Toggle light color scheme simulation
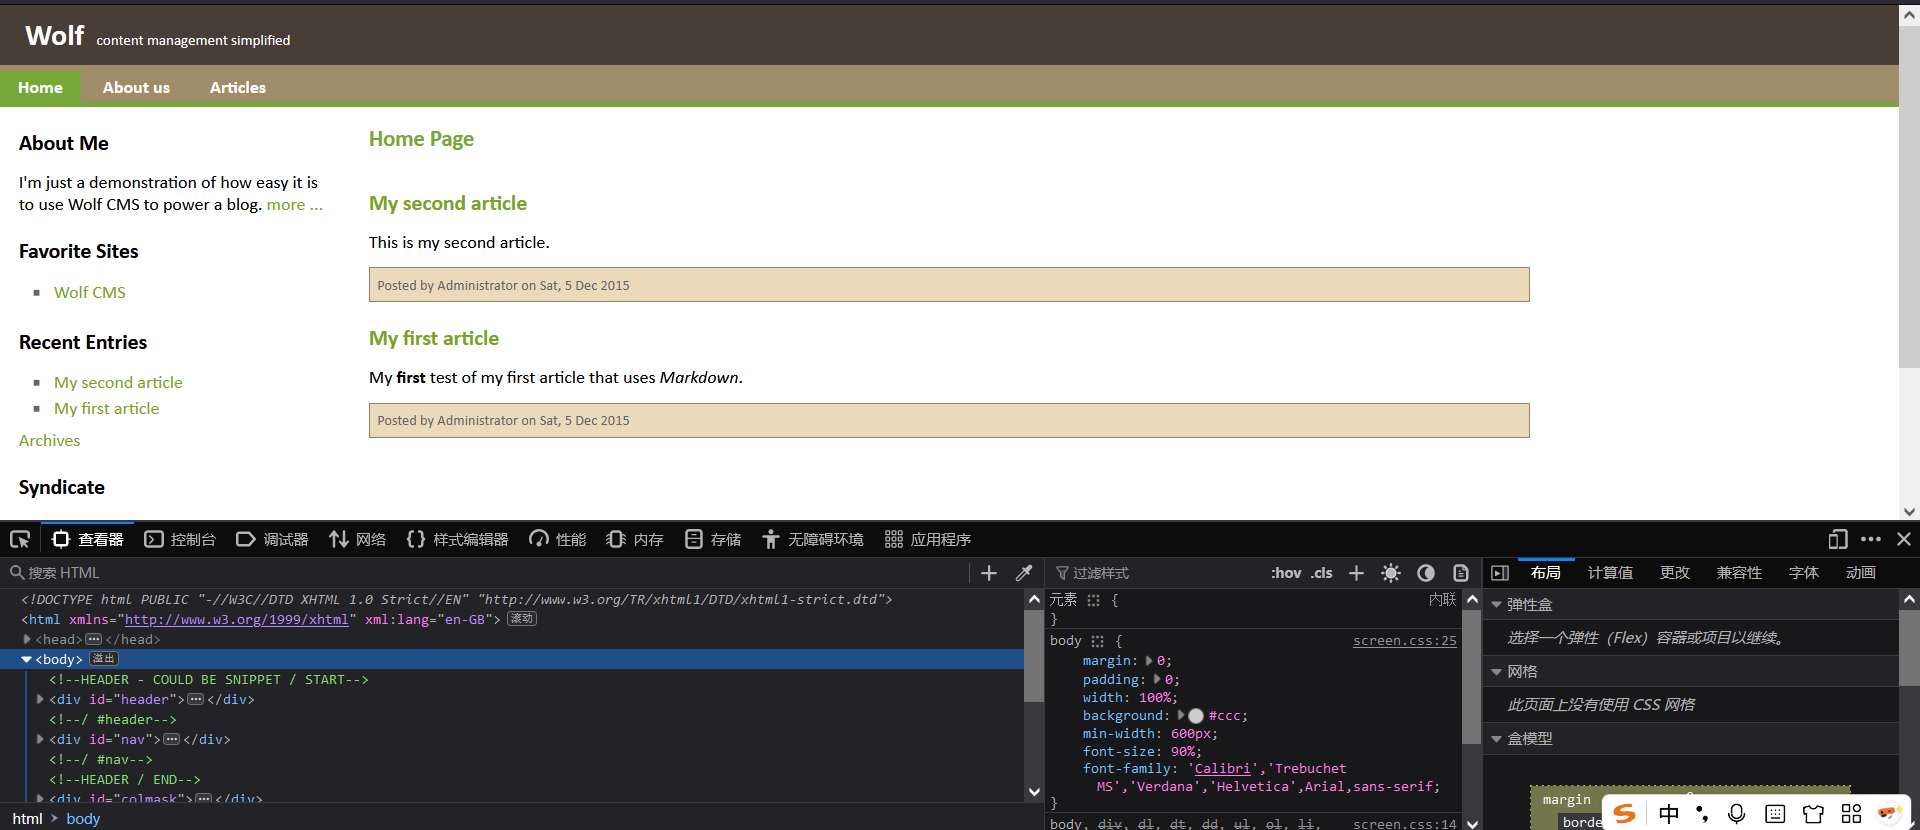Screen dimensions: 1920x830 click(x=1391, y=573)
